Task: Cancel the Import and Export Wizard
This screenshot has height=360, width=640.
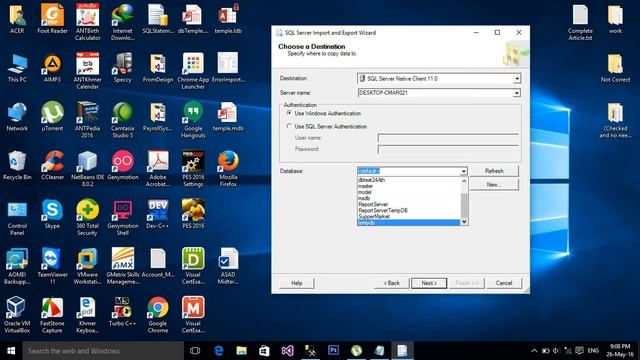Action: tap(504, 283)
